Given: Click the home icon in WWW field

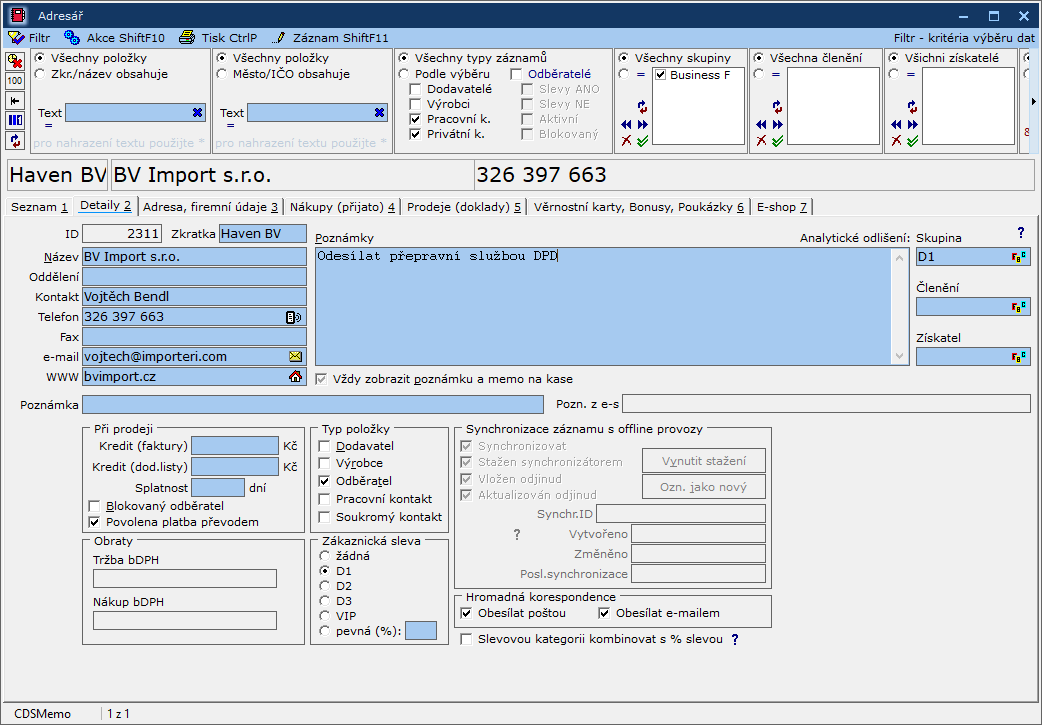Looking at the screenshot, I should click(296, 377).
